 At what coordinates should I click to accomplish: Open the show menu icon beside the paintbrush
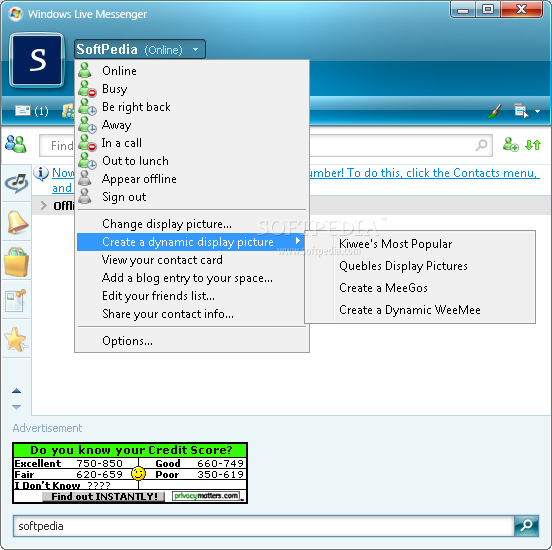pos(521,111)
